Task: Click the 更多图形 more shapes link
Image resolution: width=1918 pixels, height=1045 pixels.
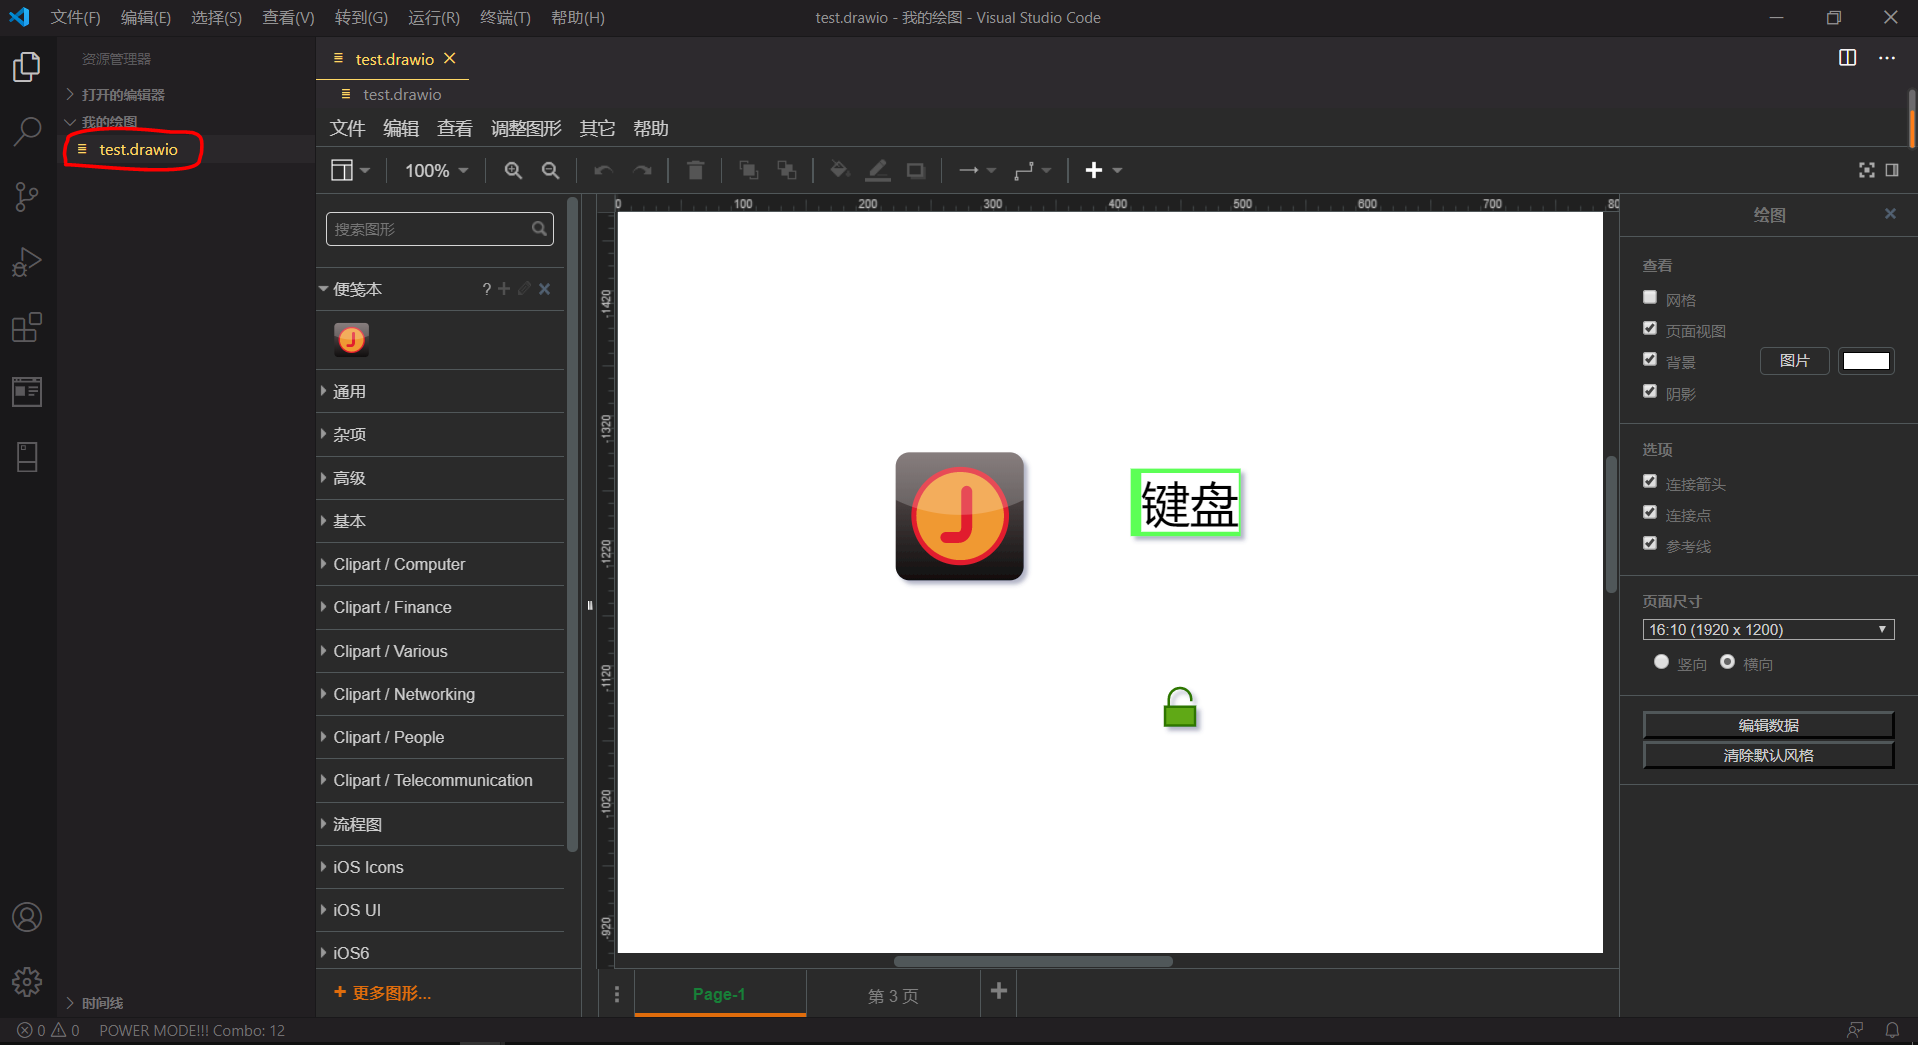Action: click(382, 993)
